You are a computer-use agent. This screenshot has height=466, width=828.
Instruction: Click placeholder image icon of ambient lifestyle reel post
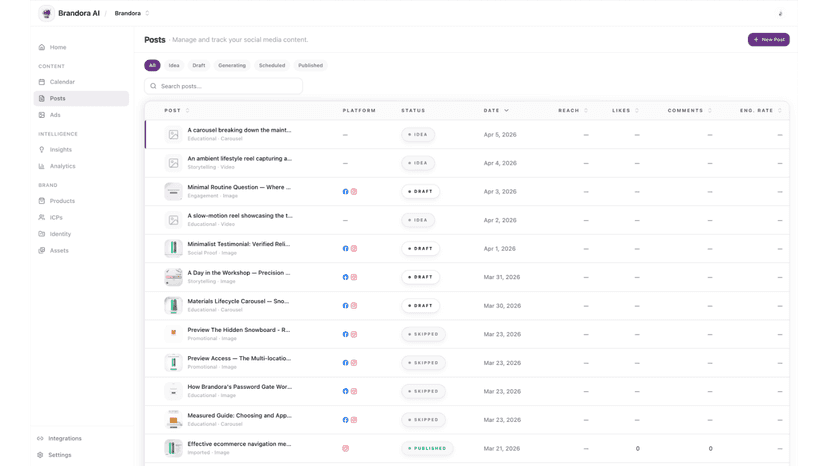(x=173, y=163)
